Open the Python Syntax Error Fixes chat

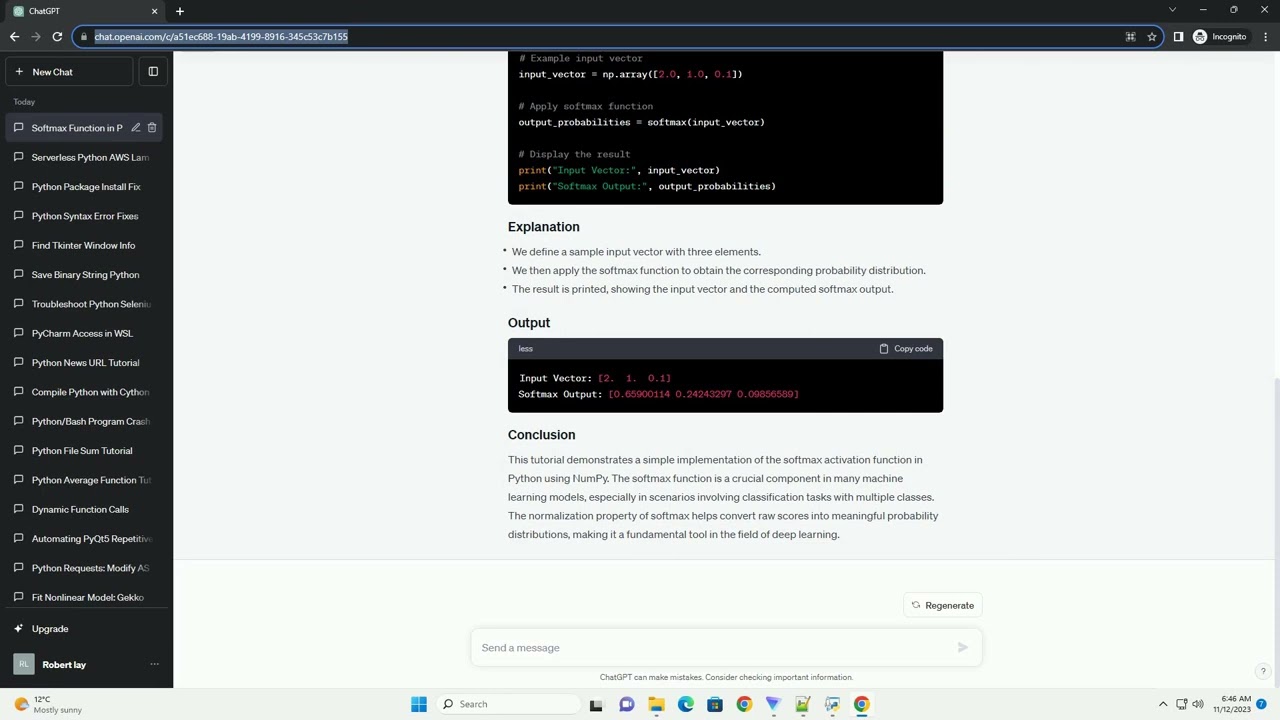point(85,216)
